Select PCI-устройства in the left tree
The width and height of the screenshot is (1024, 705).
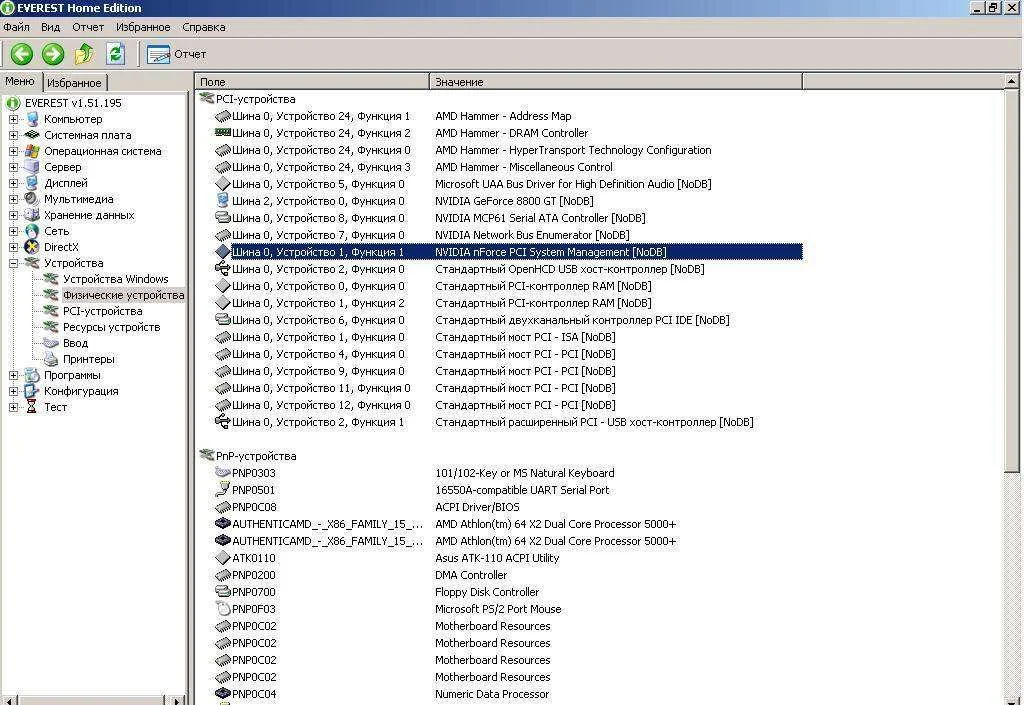(103, 311)
